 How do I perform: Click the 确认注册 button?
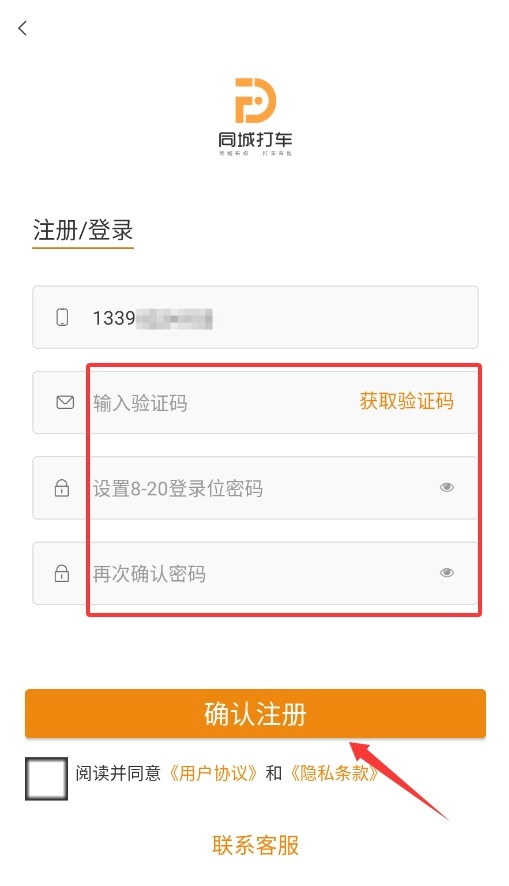coord(255,713)
